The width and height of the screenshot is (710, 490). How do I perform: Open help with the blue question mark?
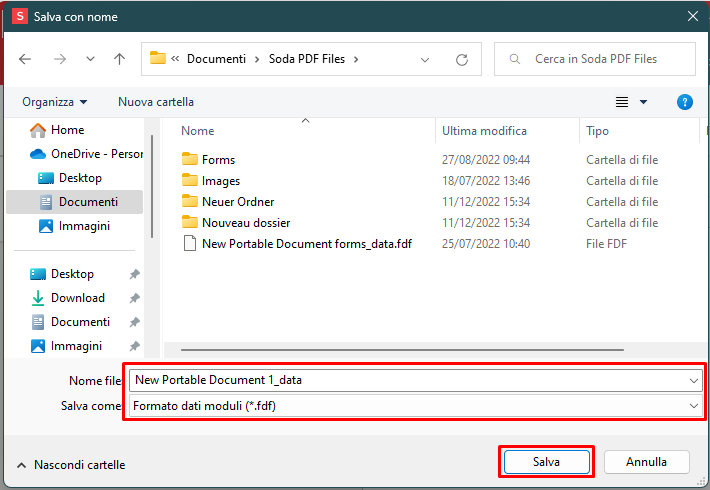[685, 102]
